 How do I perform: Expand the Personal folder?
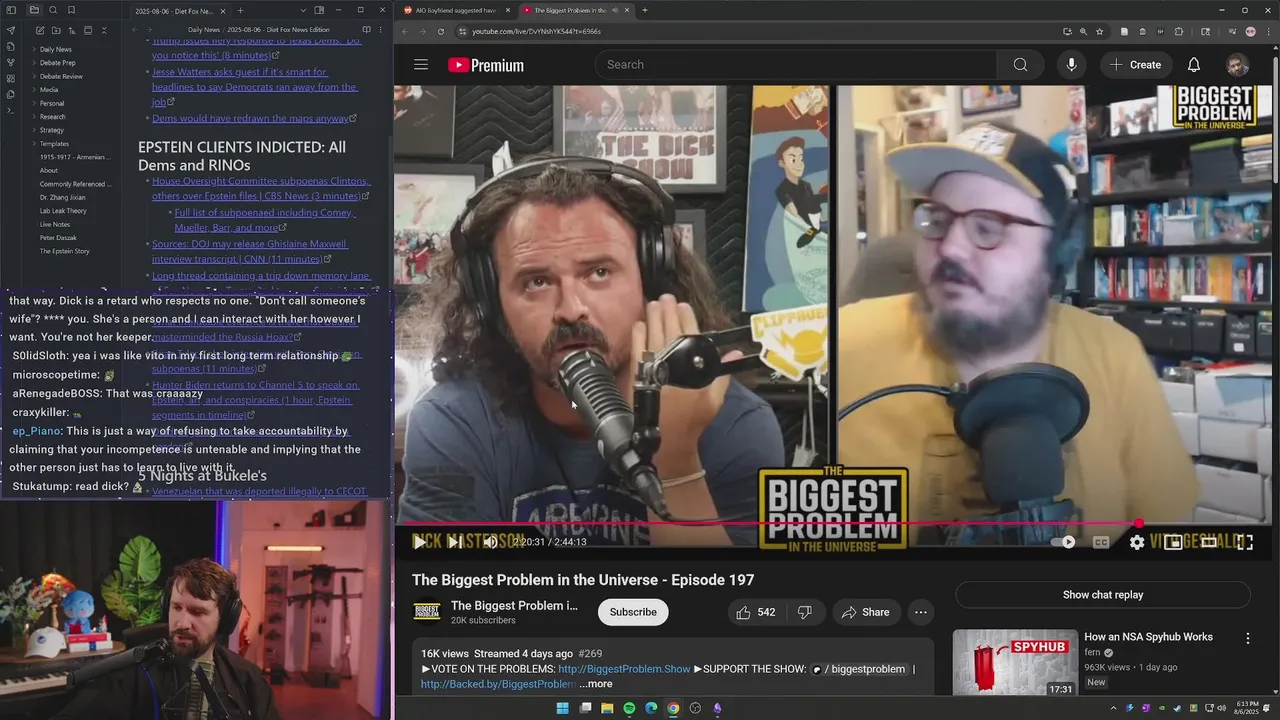pyautogui.click(x=52, y=103)
